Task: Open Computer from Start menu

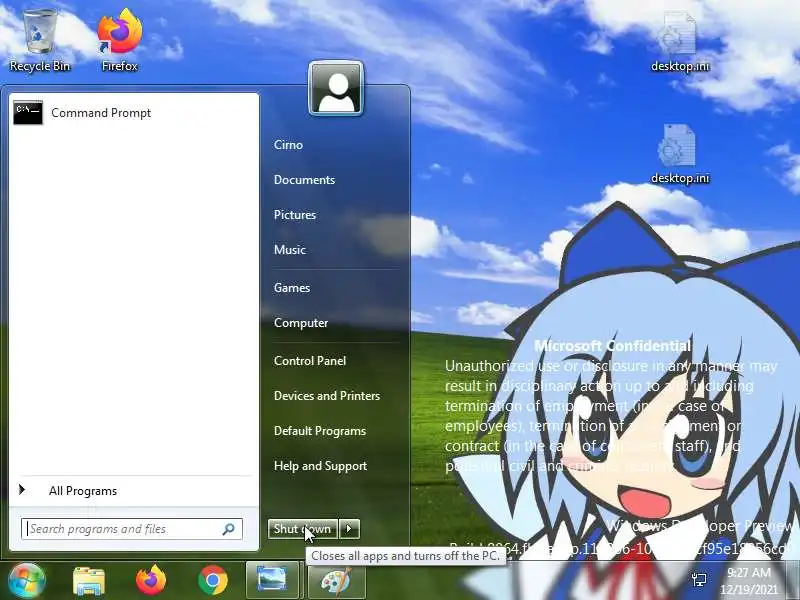Action: pos(301,323)
